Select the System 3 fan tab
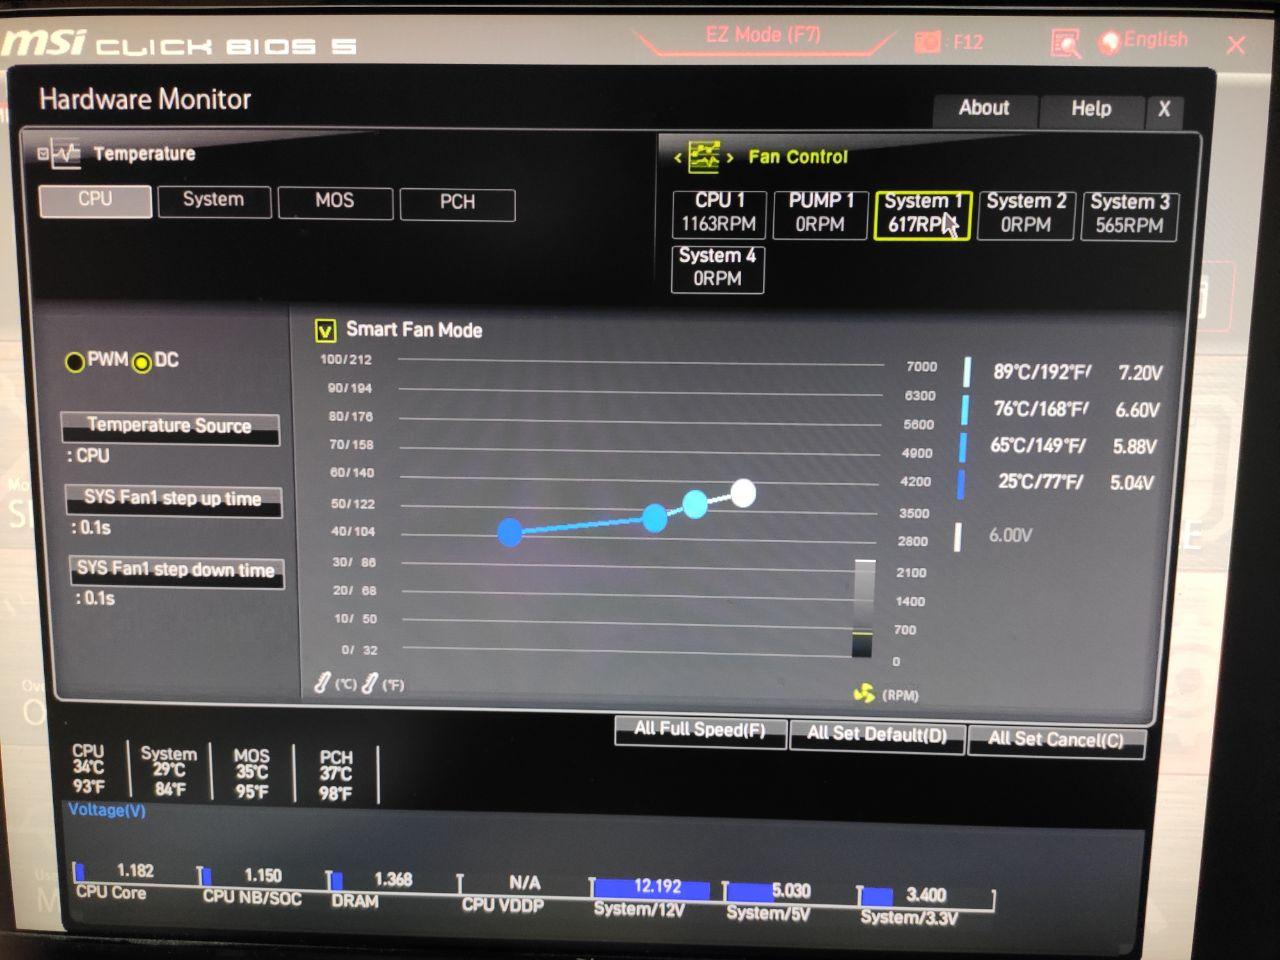Screen dimensions: 1280x960 tap(1129, 215)
